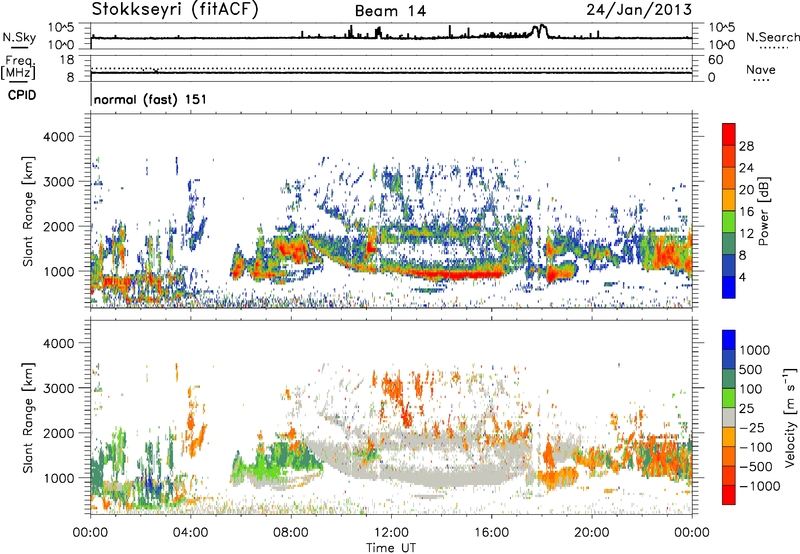
Task: Click the "-1000" value on Velocity scale
Action: (x=759, y=486)
